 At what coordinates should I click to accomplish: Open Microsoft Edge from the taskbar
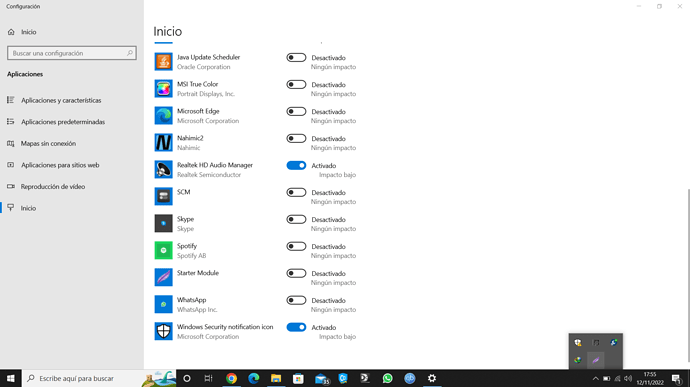coord(254,378)
